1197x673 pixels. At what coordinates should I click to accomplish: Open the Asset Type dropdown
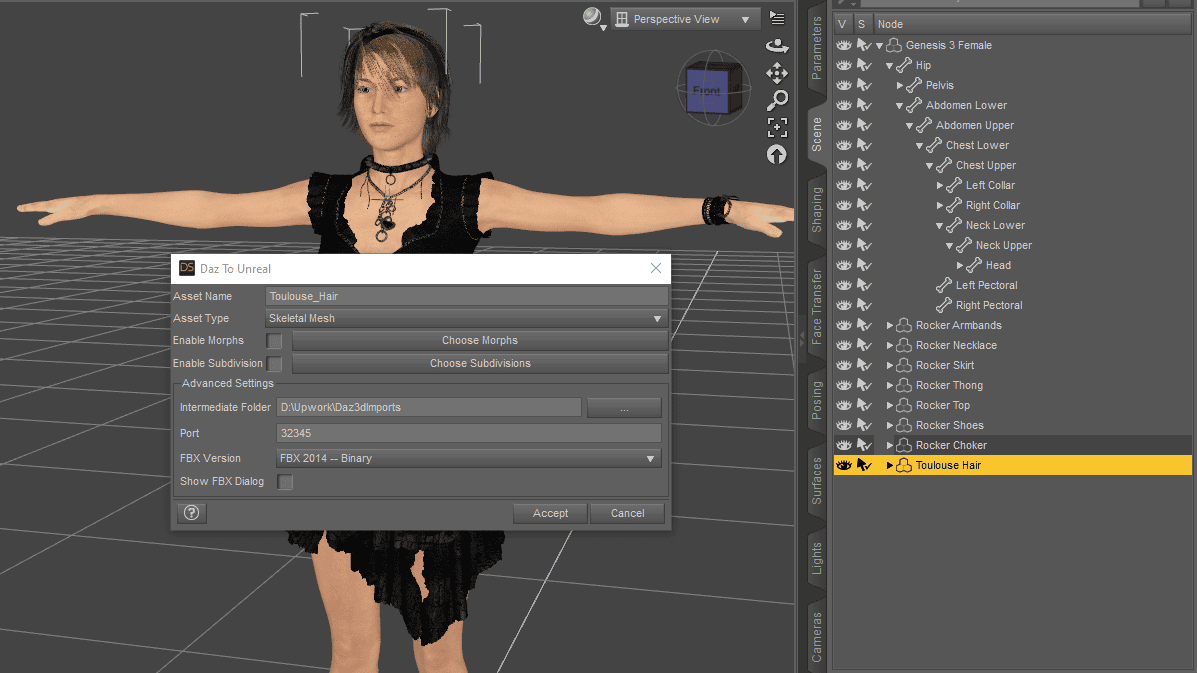657,318
